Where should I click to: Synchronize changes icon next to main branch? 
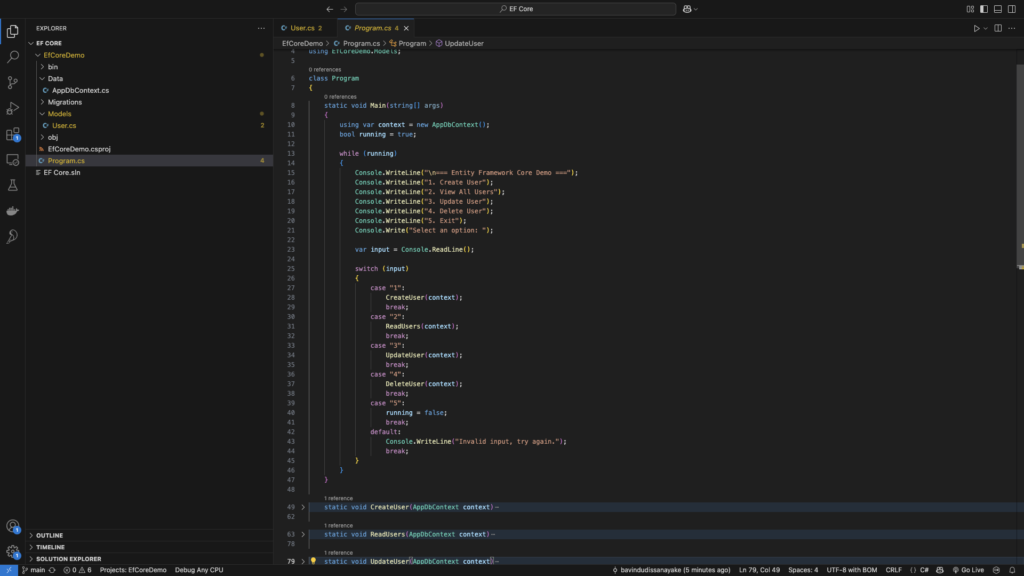pos(52,570)
